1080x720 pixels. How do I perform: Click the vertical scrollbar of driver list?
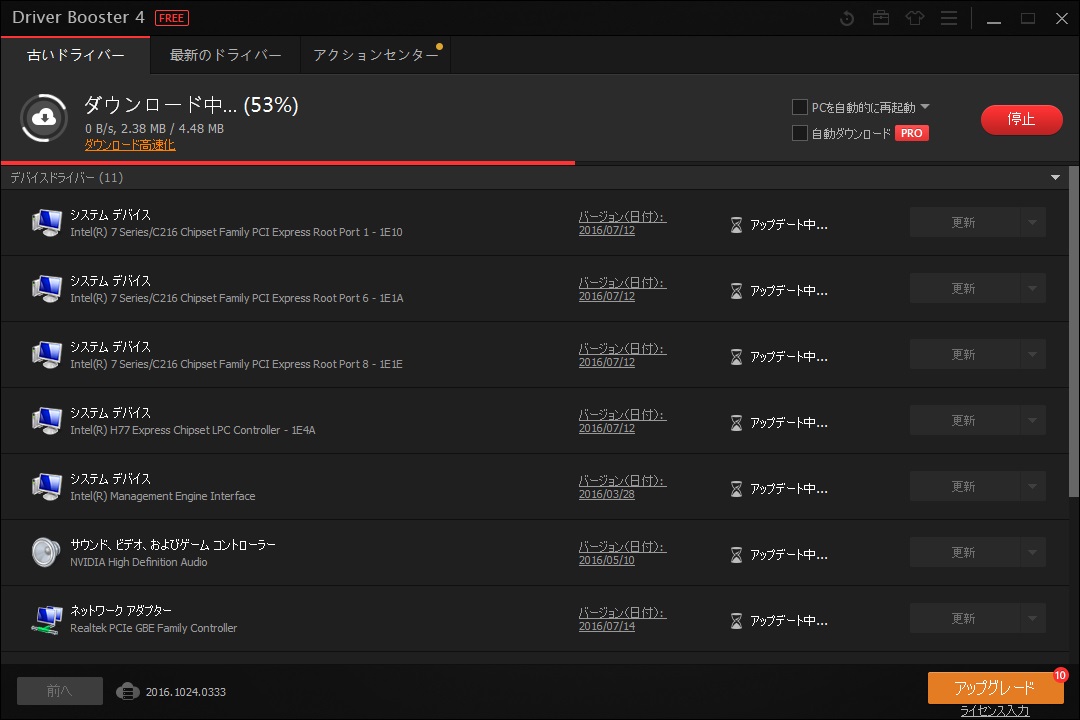point(1074,331)
